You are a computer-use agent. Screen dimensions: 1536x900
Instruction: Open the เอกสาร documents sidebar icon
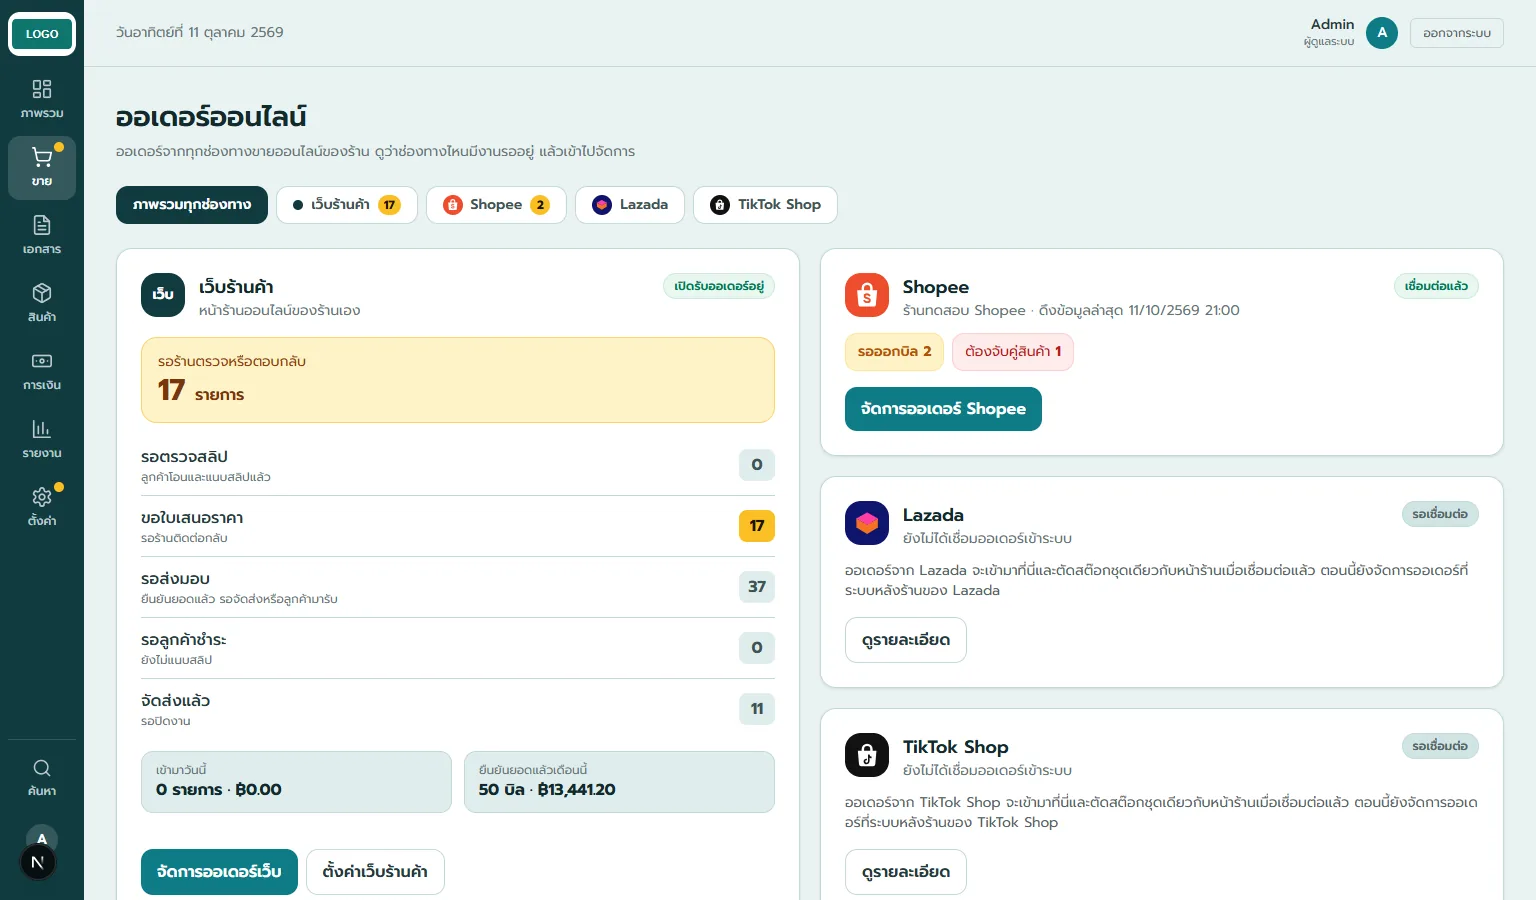click(42, 236)
